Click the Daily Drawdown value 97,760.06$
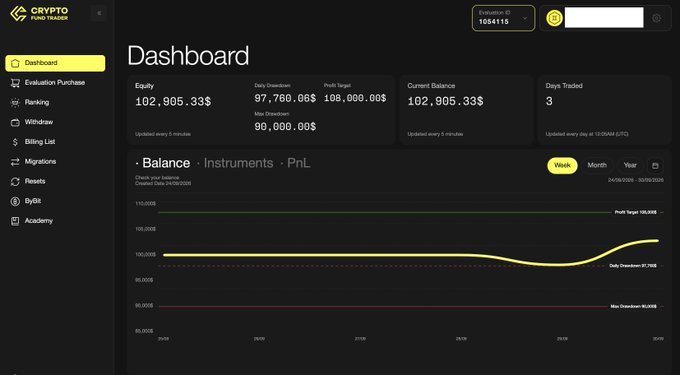This screenshot has width=680, height=375. tap(285, 98)
